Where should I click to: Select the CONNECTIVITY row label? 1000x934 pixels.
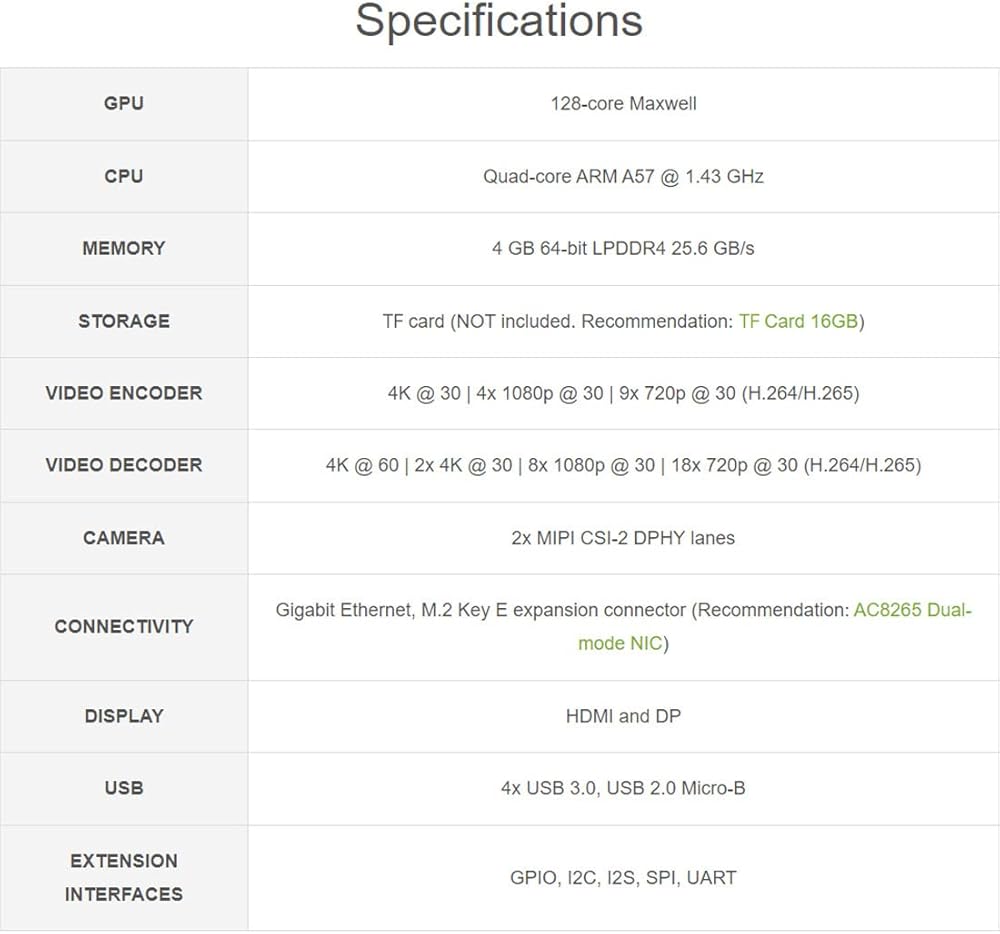[x=124, y=626]
